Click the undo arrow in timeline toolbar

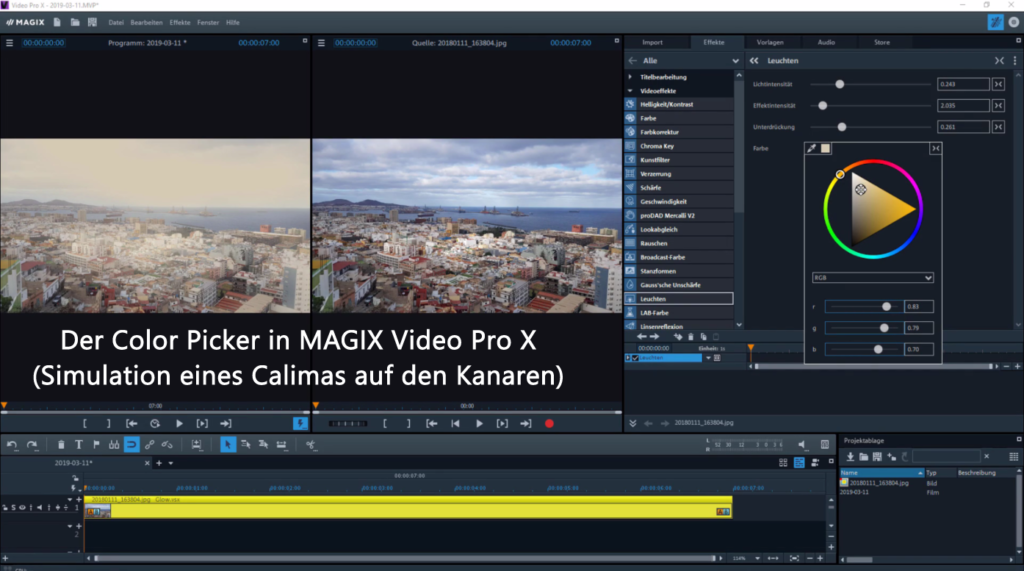(12, 445)
